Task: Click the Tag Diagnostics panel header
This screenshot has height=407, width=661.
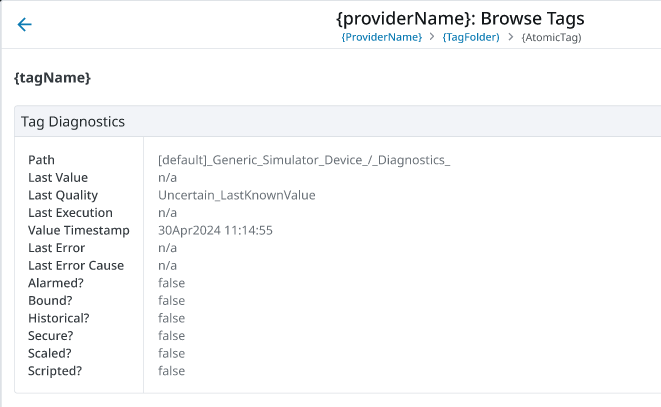Action: [x=337, y=121]
